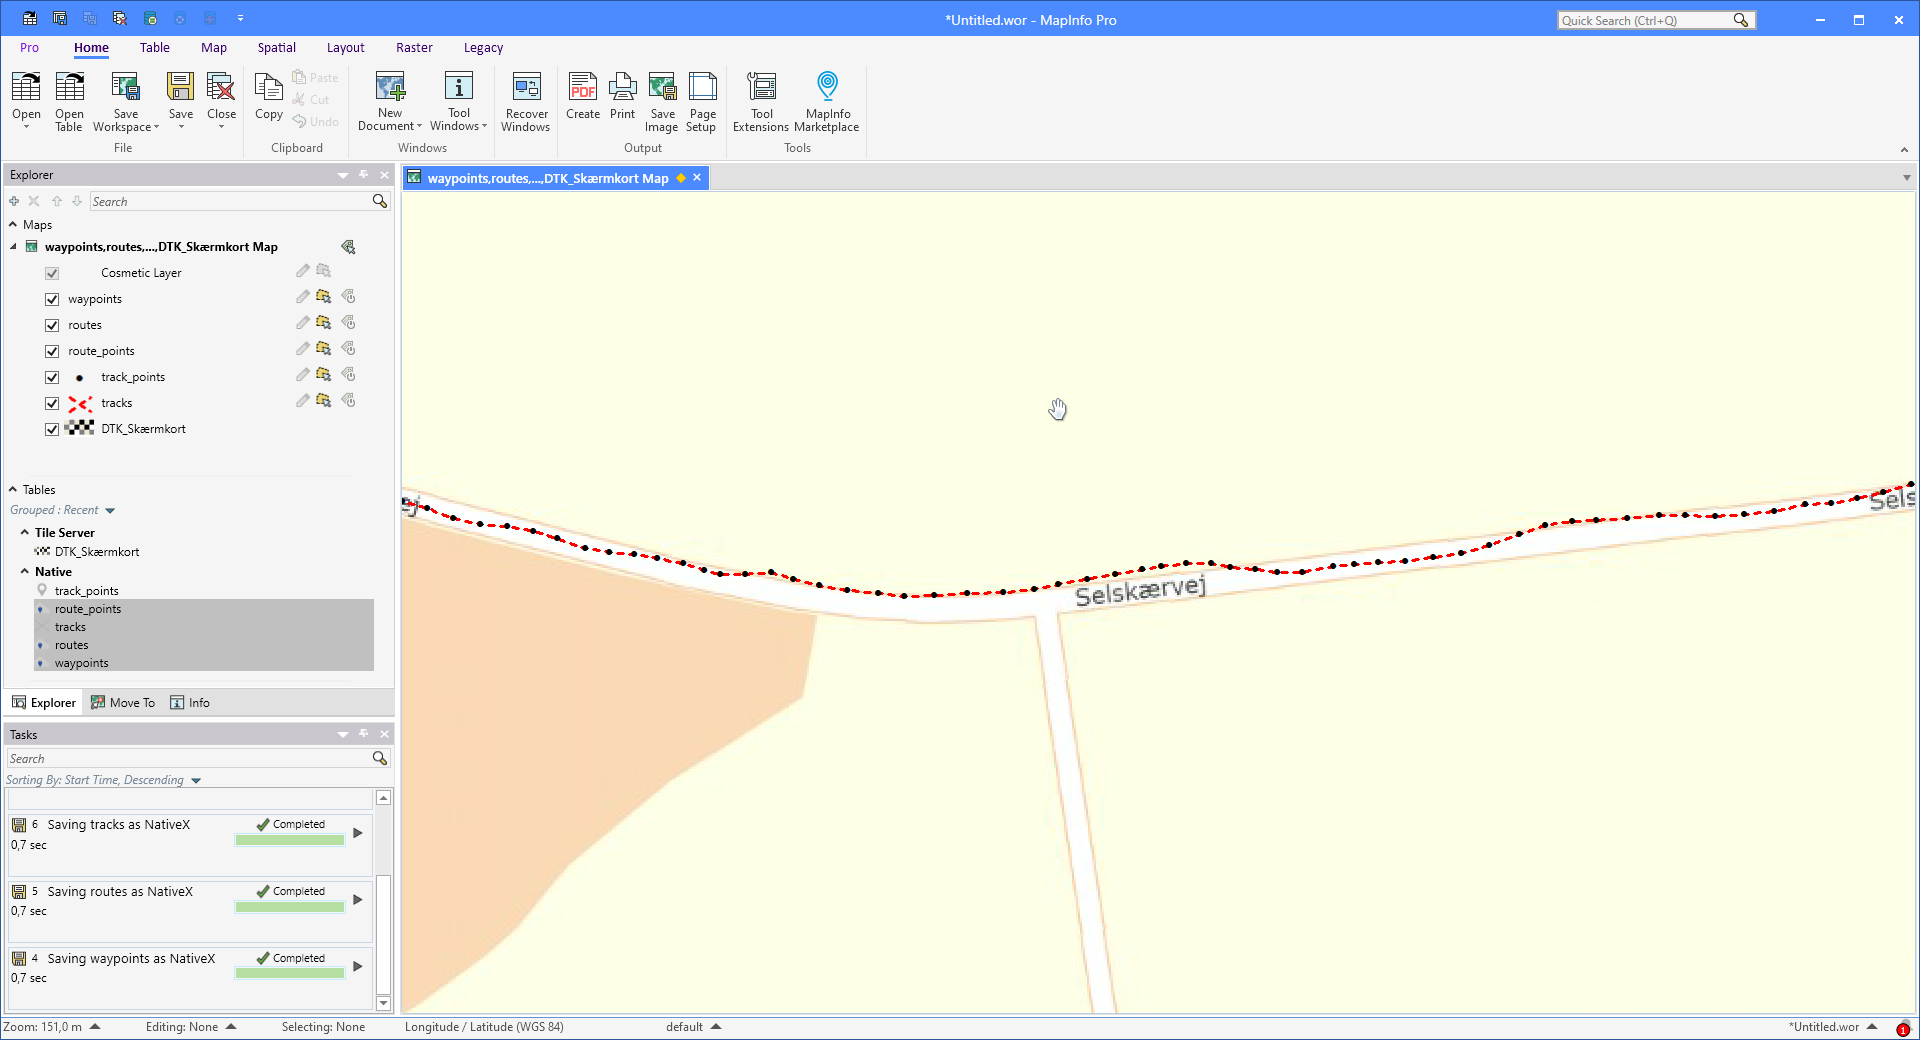
Task: Click inside the Quick Search field
Action: click(1645, 20)
